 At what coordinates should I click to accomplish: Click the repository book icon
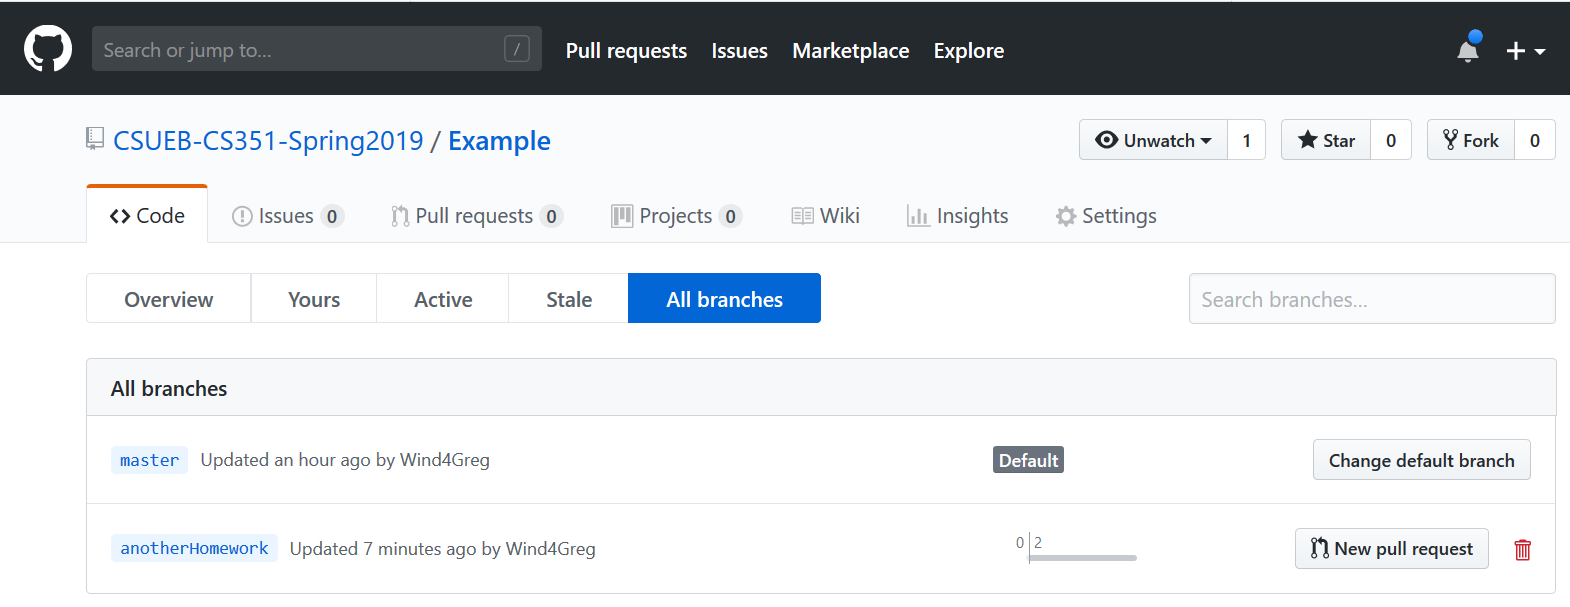[95, 140]
